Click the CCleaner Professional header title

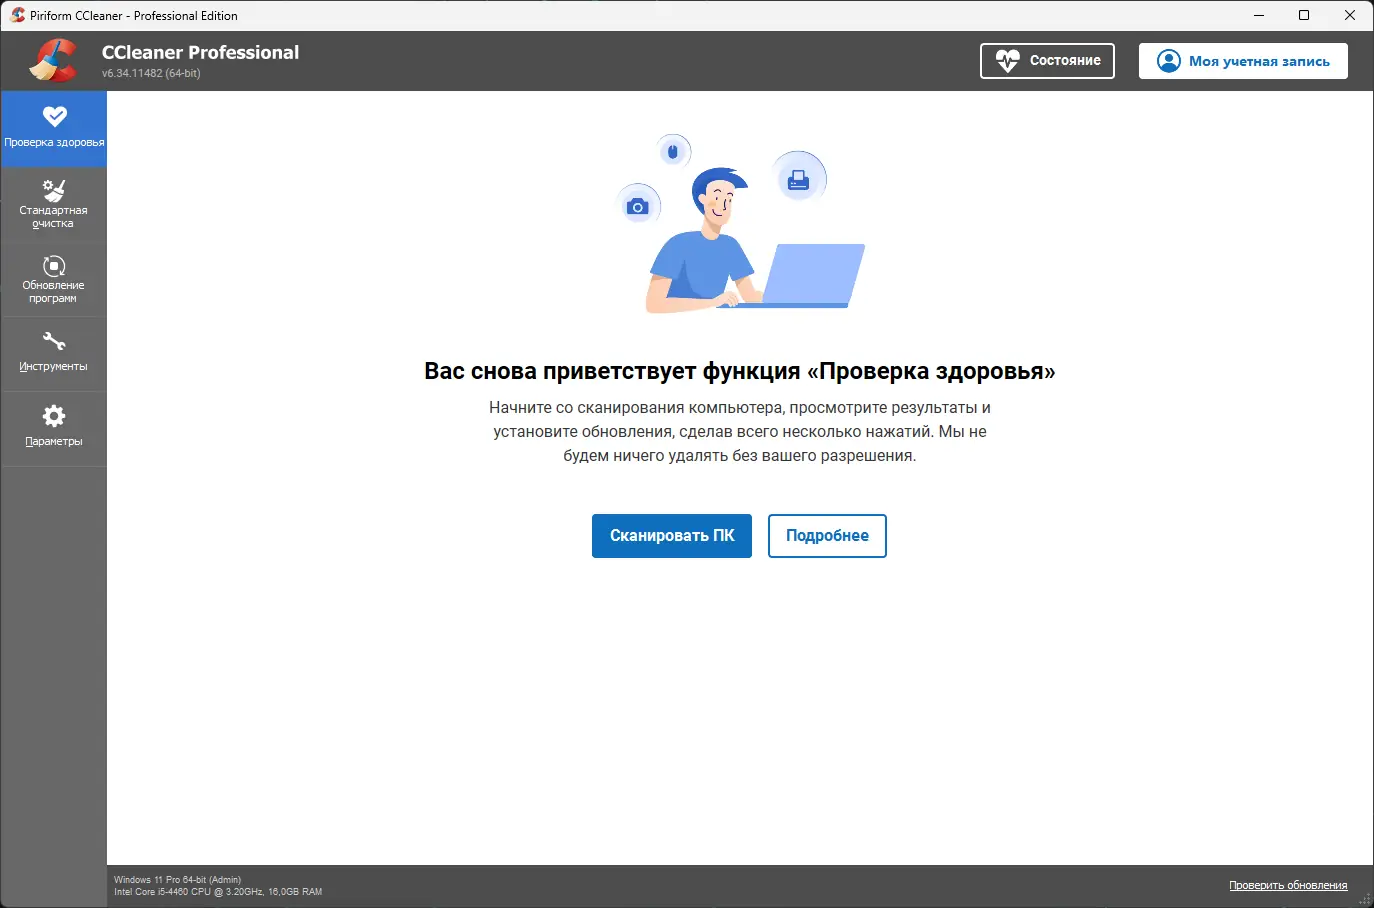click(x=200, y=53)
